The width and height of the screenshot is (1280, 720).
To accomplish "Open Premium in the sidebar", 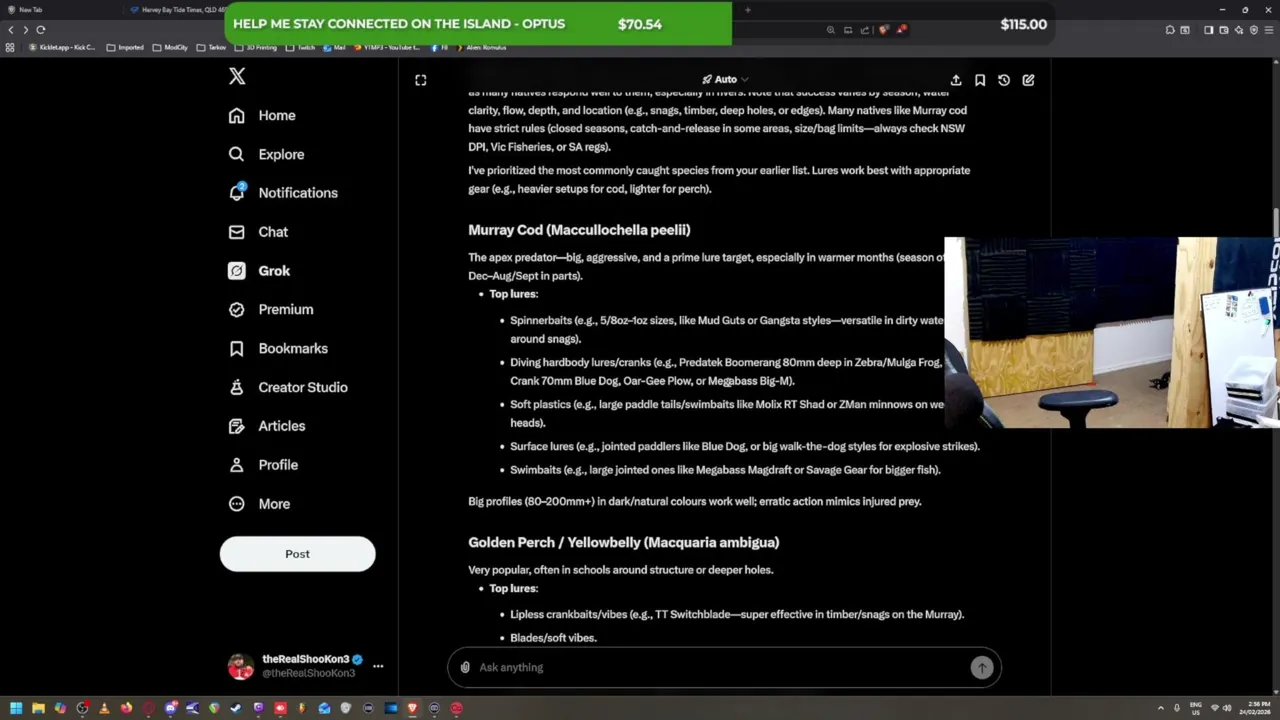I will click(270, 310).
